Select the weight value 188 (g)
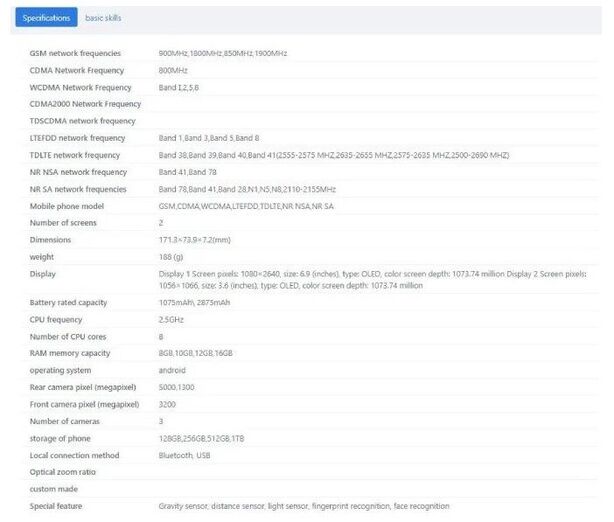The image size is (614, 522). (x=173, y=257)
